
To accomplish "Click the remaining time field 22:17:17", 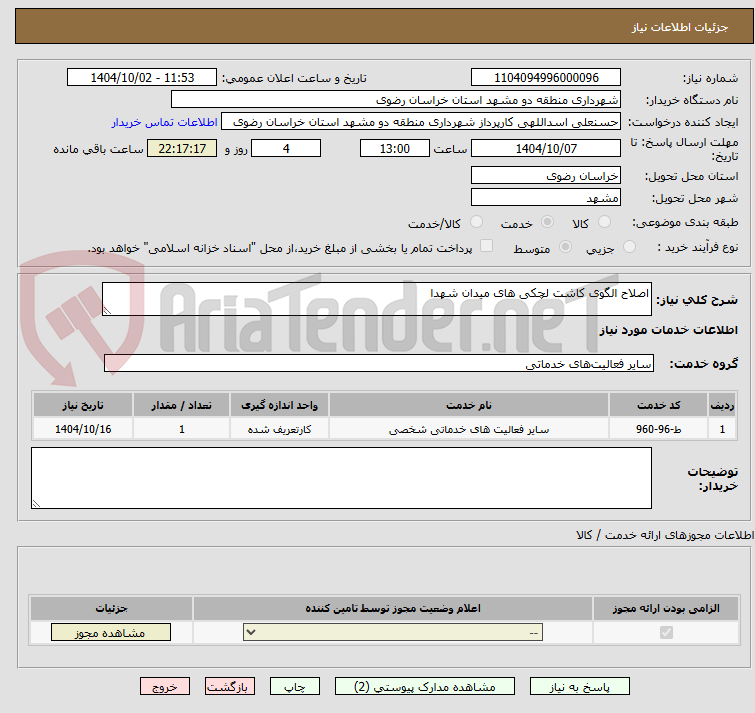I will coord(182,148).
